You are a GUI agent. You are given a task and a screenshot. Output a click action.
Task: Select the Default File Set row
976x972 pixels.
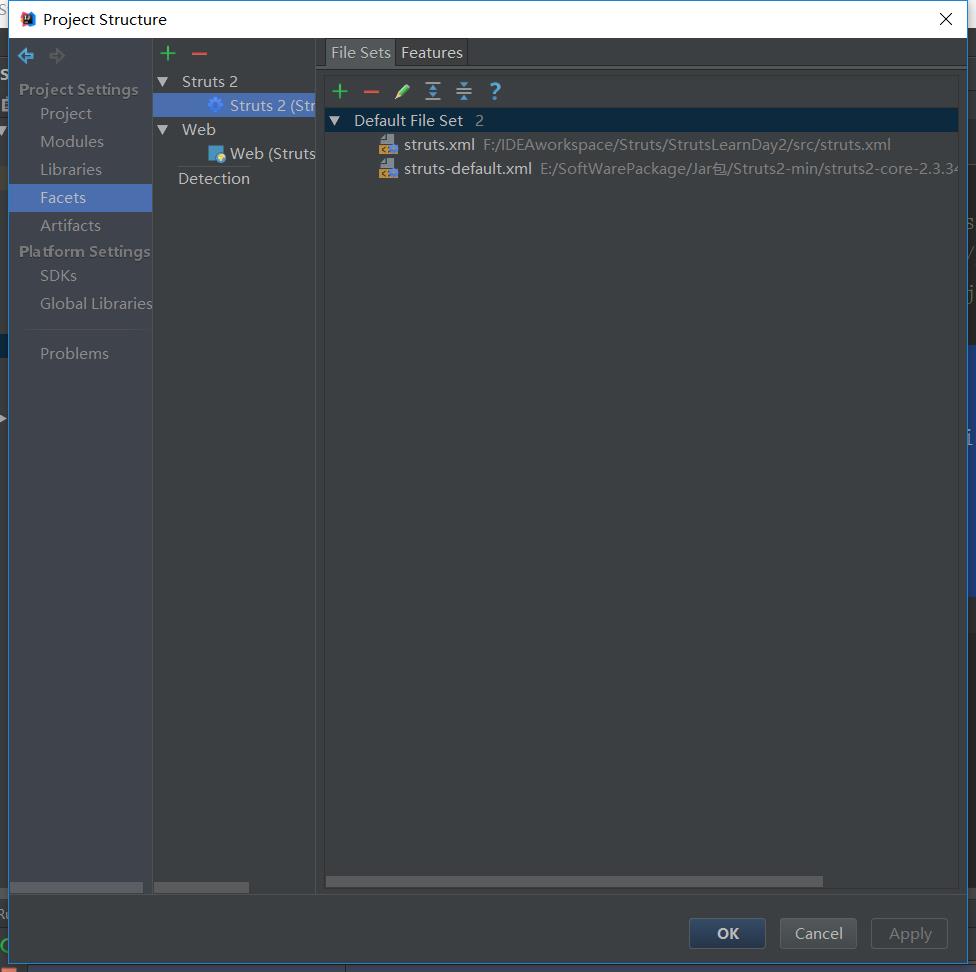pos(641,120)
